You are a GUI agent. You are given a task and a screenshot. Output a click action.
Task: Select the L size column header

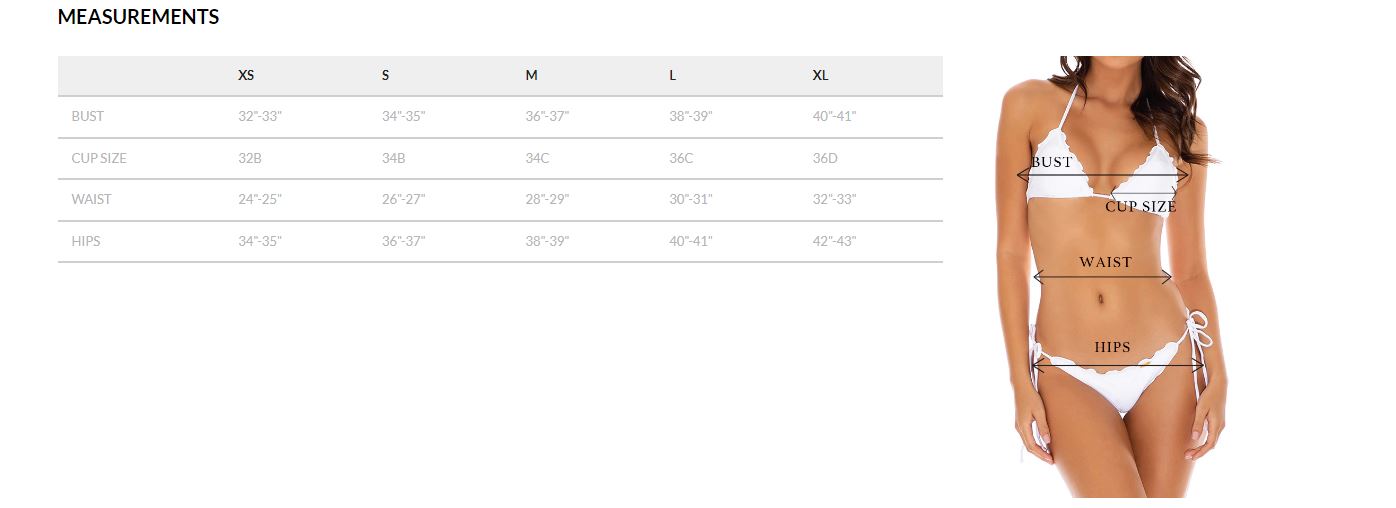pyautogui.click(x=673, y=76)
